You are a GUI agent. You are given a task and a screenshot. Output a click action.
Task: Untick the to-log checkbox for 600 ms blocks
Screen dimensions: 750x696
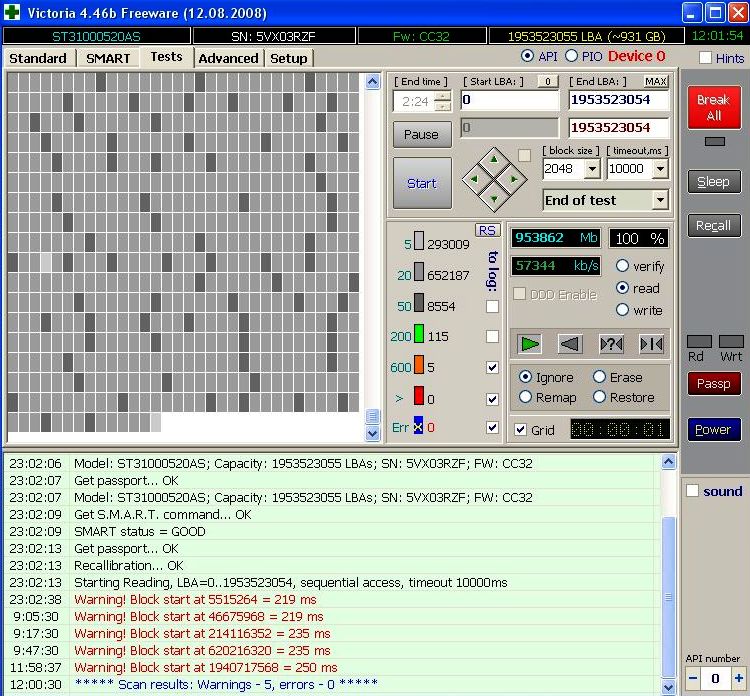(492, 367)
